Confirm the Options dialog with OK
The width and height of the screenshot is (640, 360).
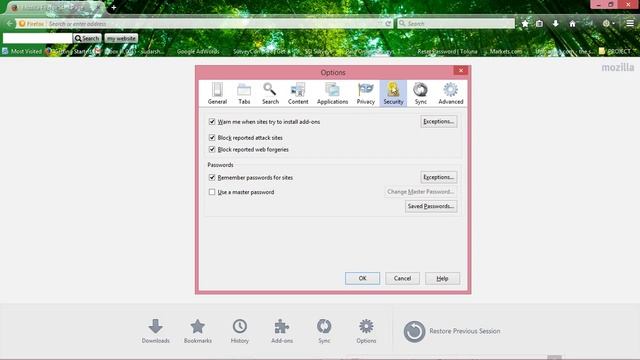[x=362, y=278]
